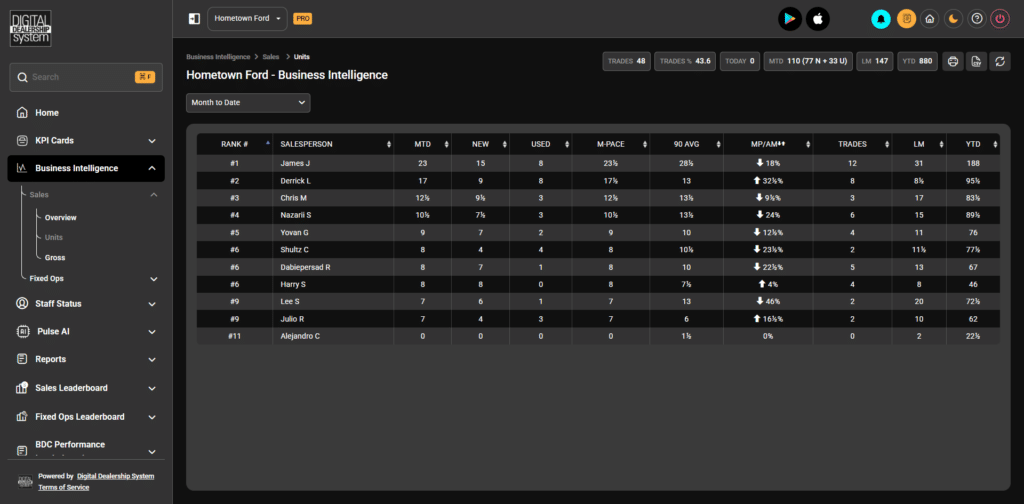Click the red power logout icon
The width and height of the screenshot is (1024, 504).
pos(1000,19)
